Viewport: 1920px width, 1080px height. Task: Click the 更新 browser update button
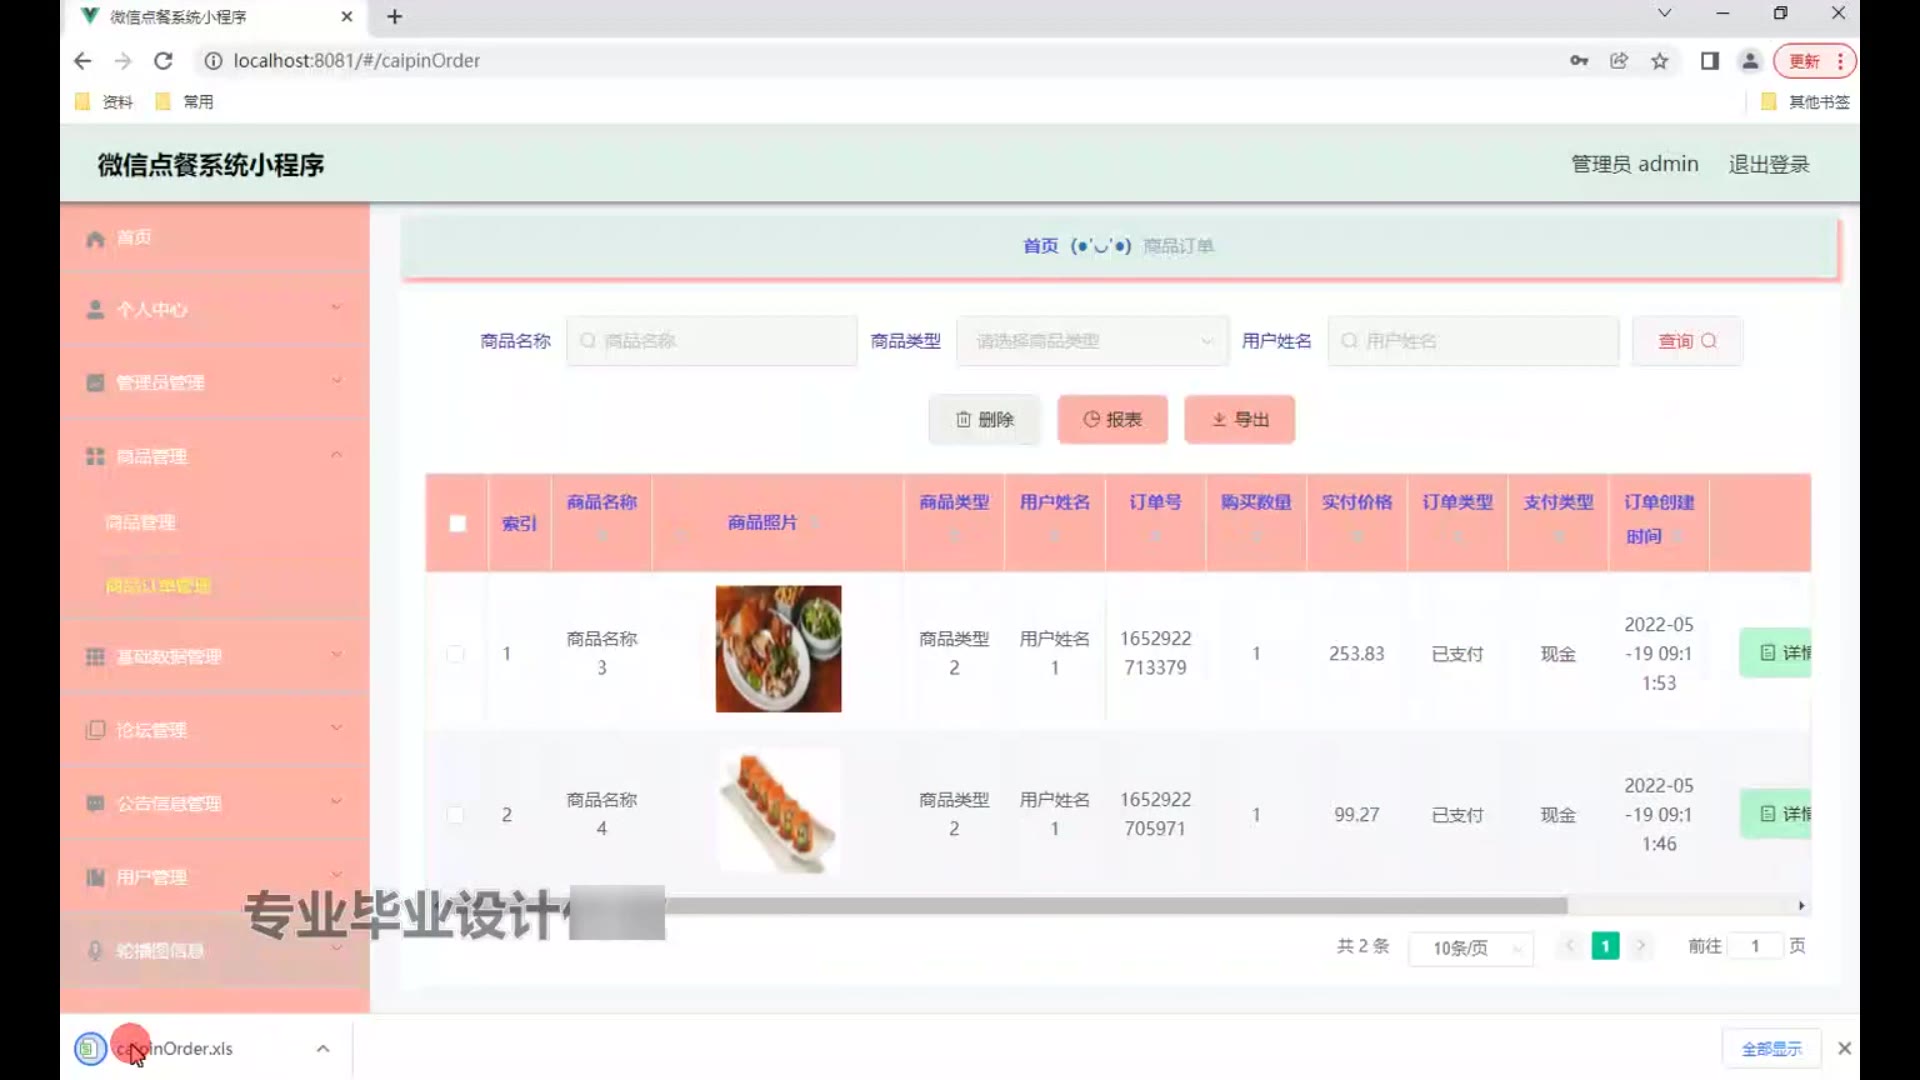[1815, 61]
